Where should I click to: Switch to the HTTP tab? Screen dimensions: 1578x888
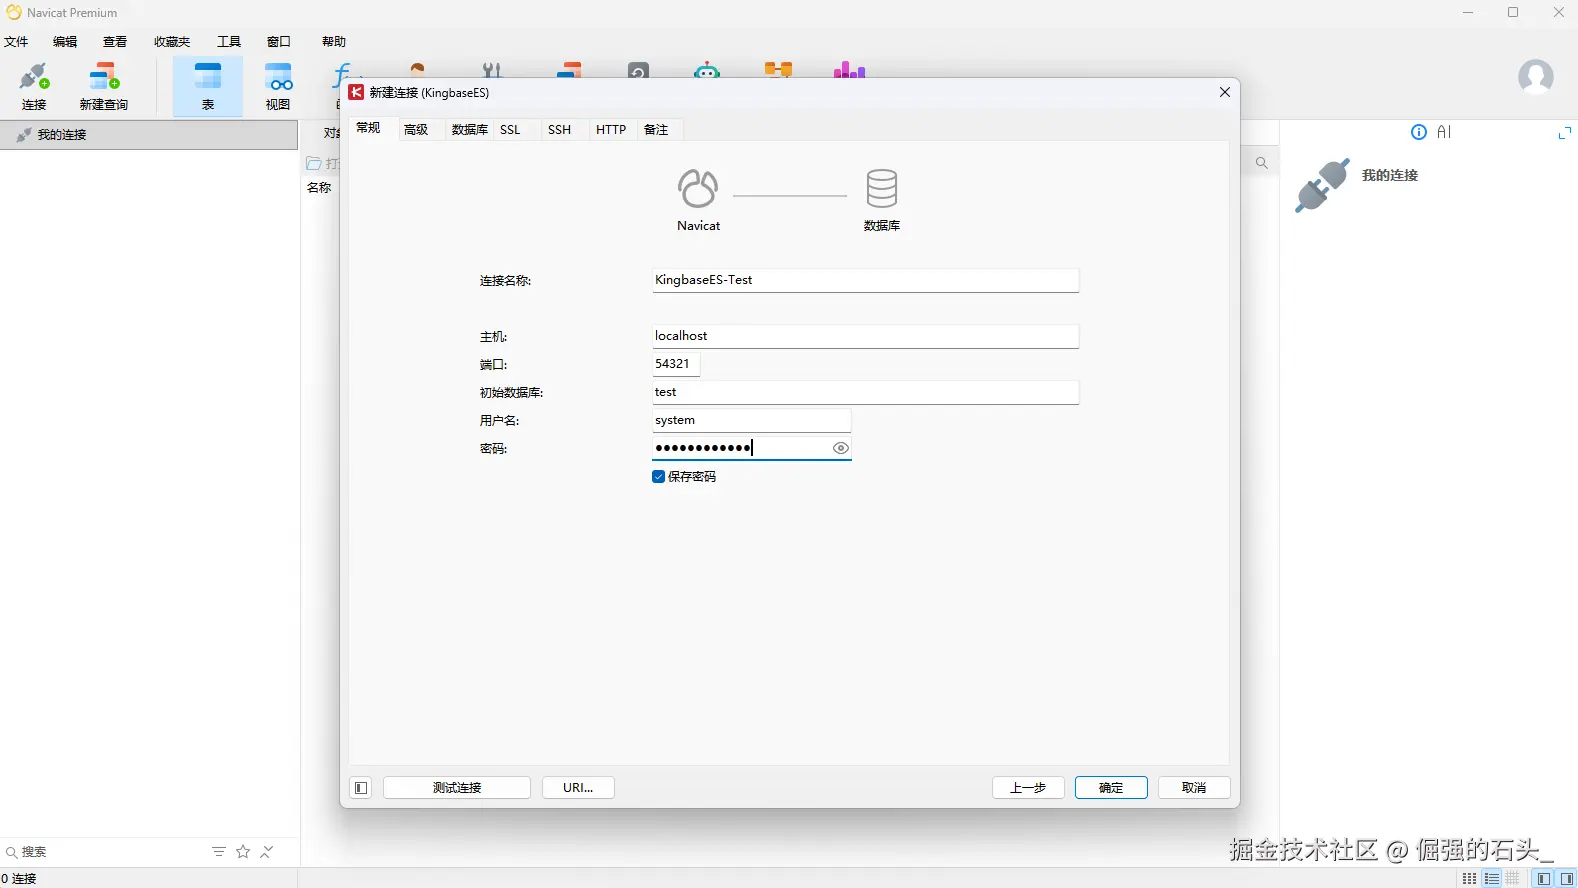[x=611, y=130]
